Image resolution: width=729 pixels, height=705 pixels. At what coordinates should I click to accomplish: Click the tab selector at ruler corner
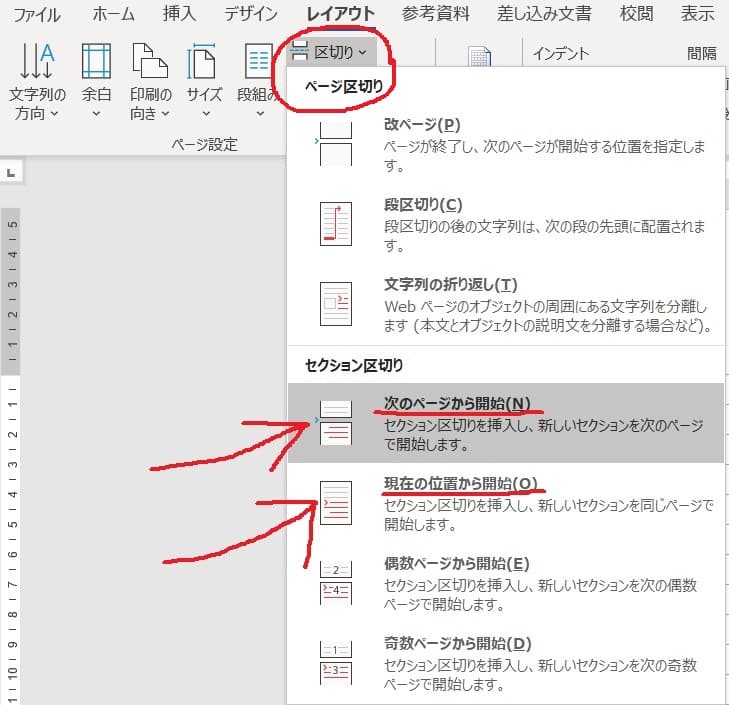point(11,174)
